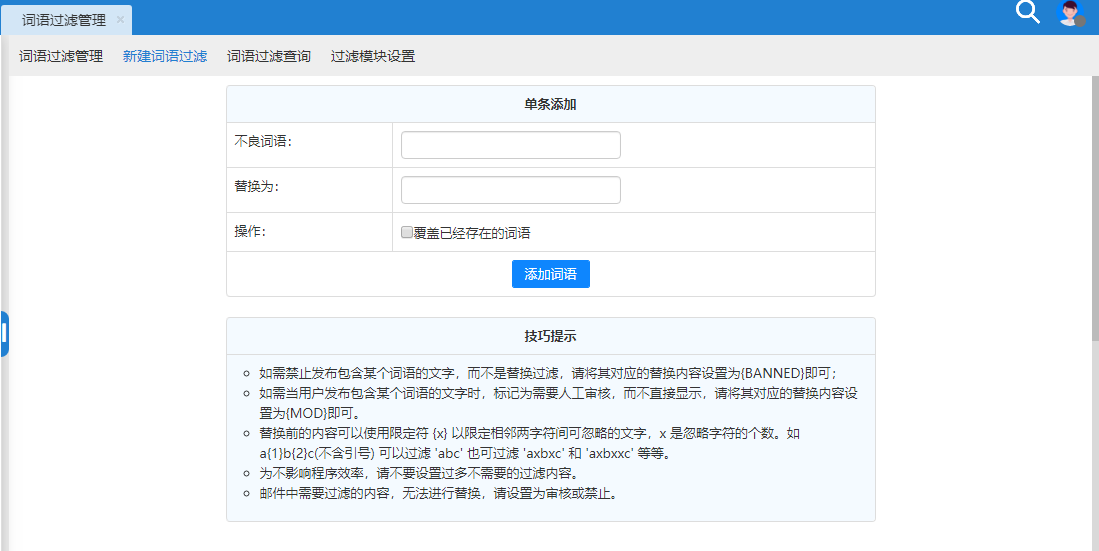Click the first tip about {BANNED}
This screenshot has height=551, width=1099.
click(548, 370)
